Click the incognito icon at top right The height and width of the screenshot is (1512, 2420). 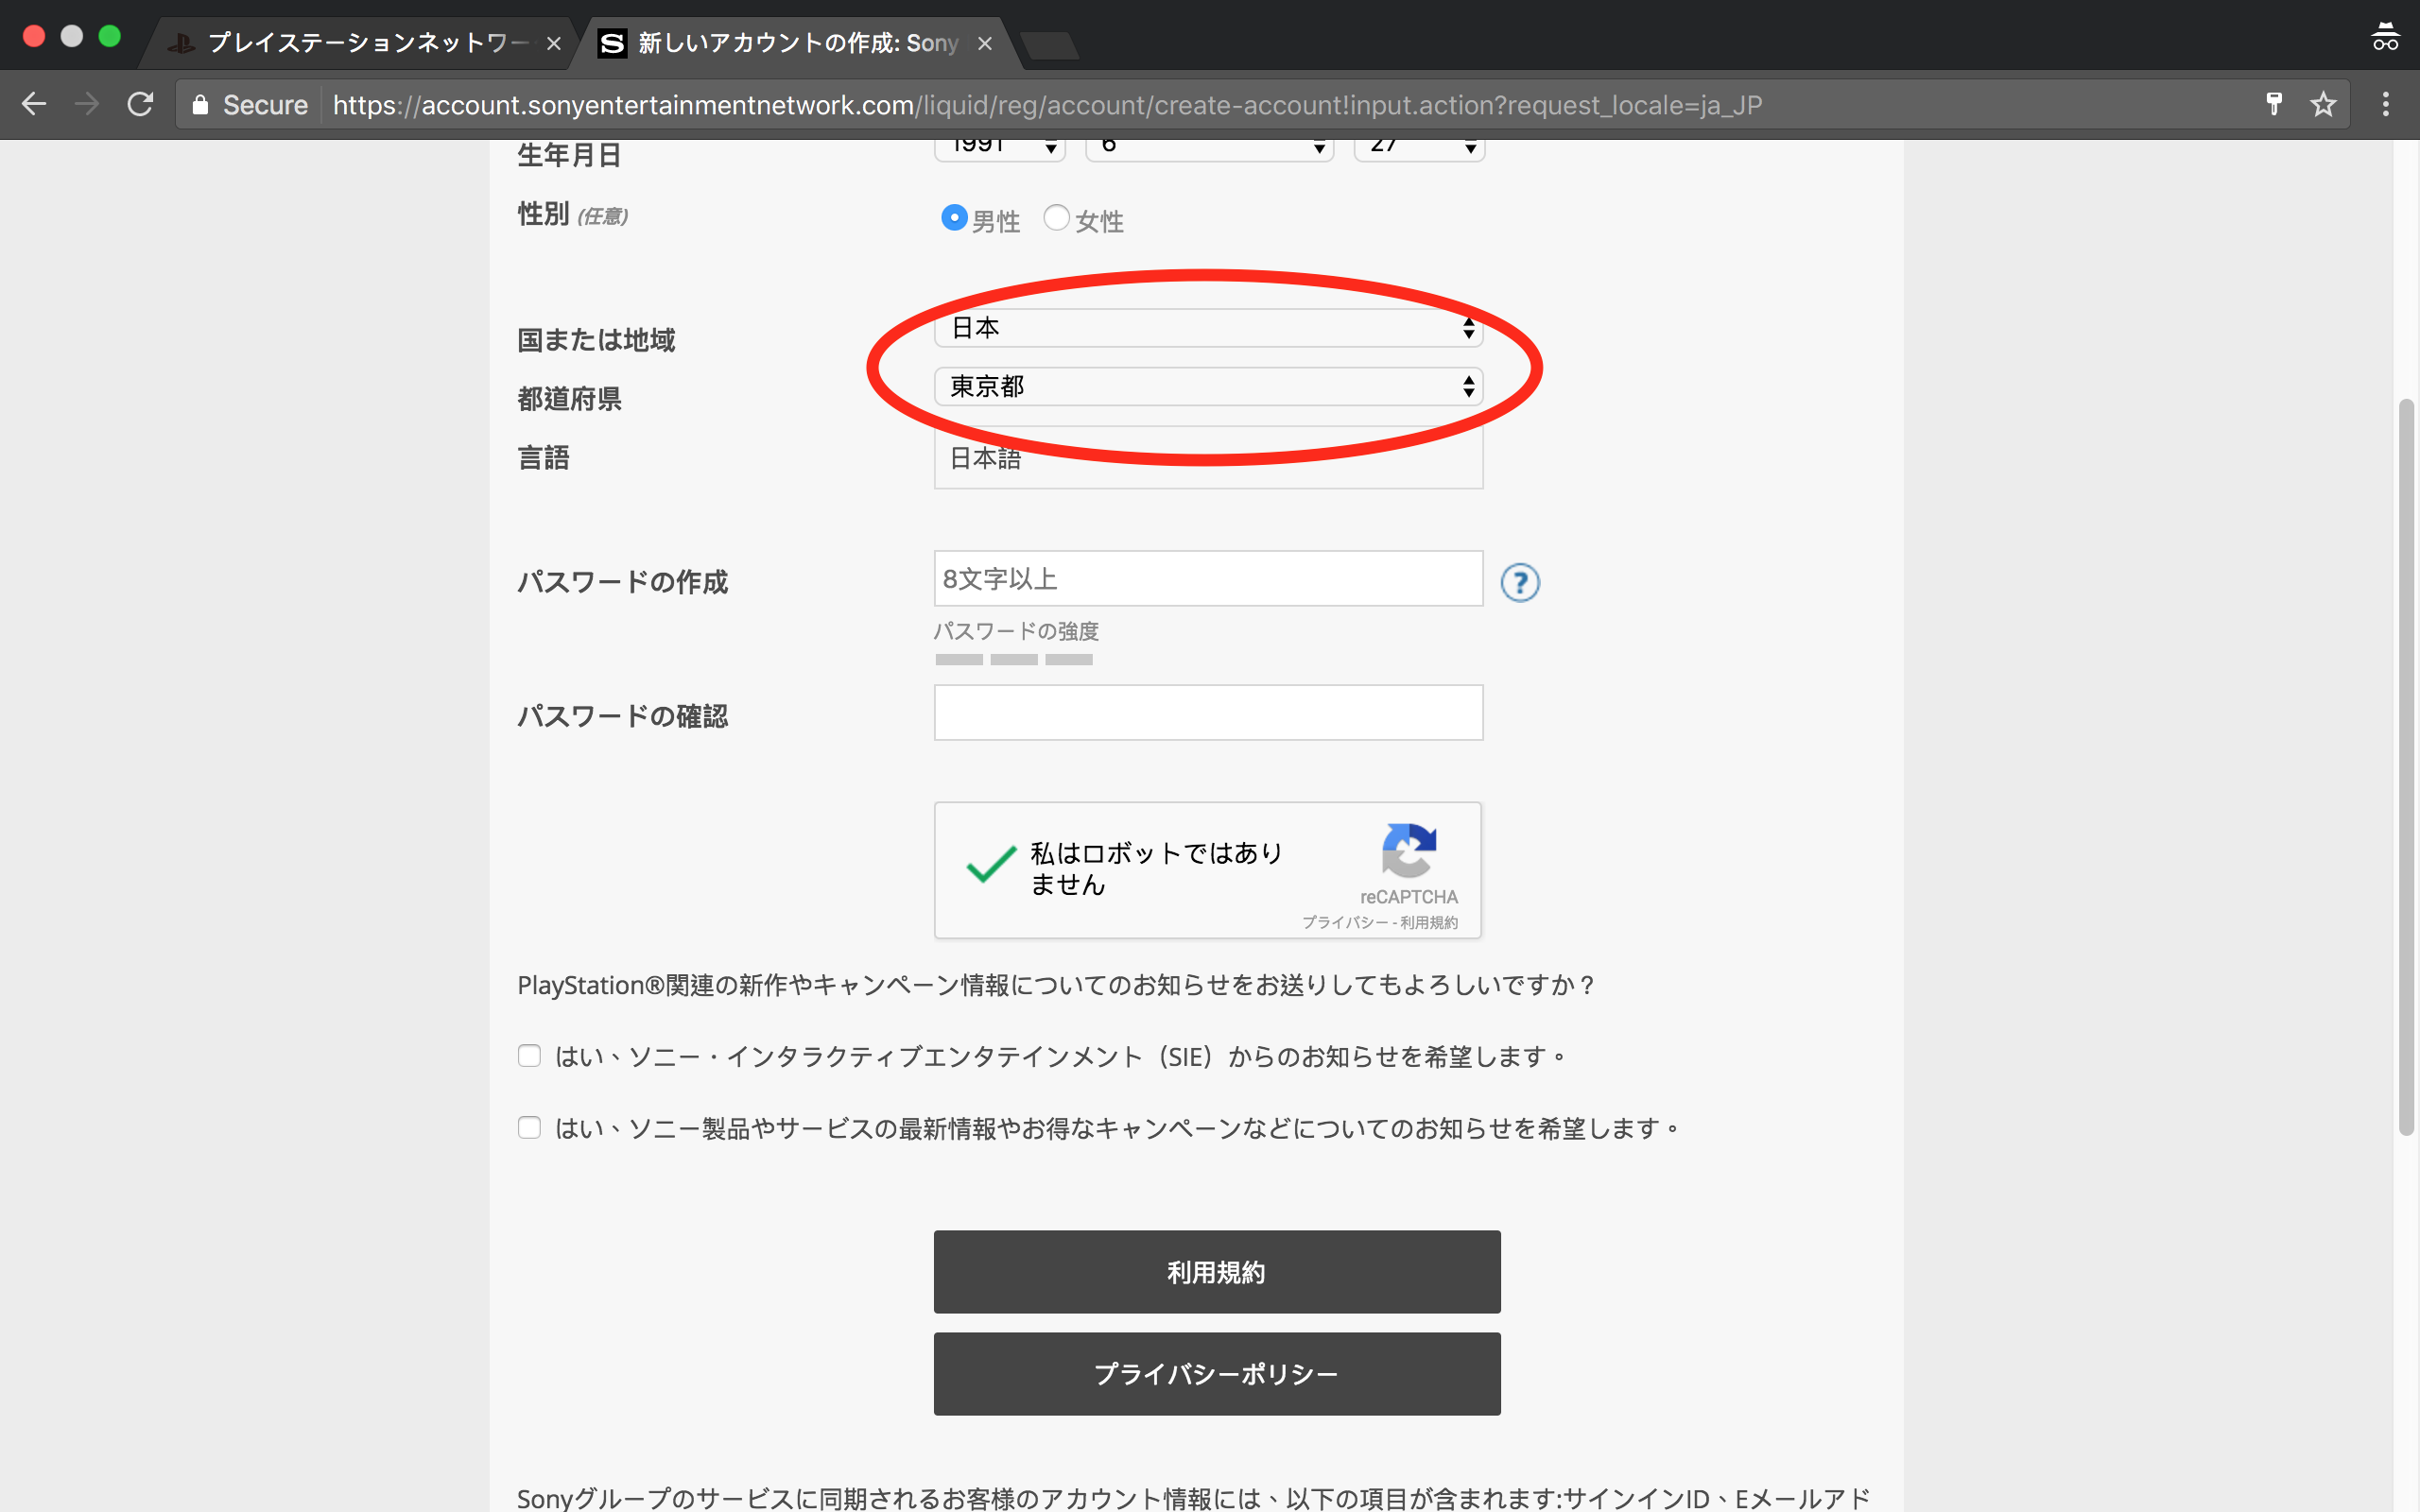(2385, 37)
